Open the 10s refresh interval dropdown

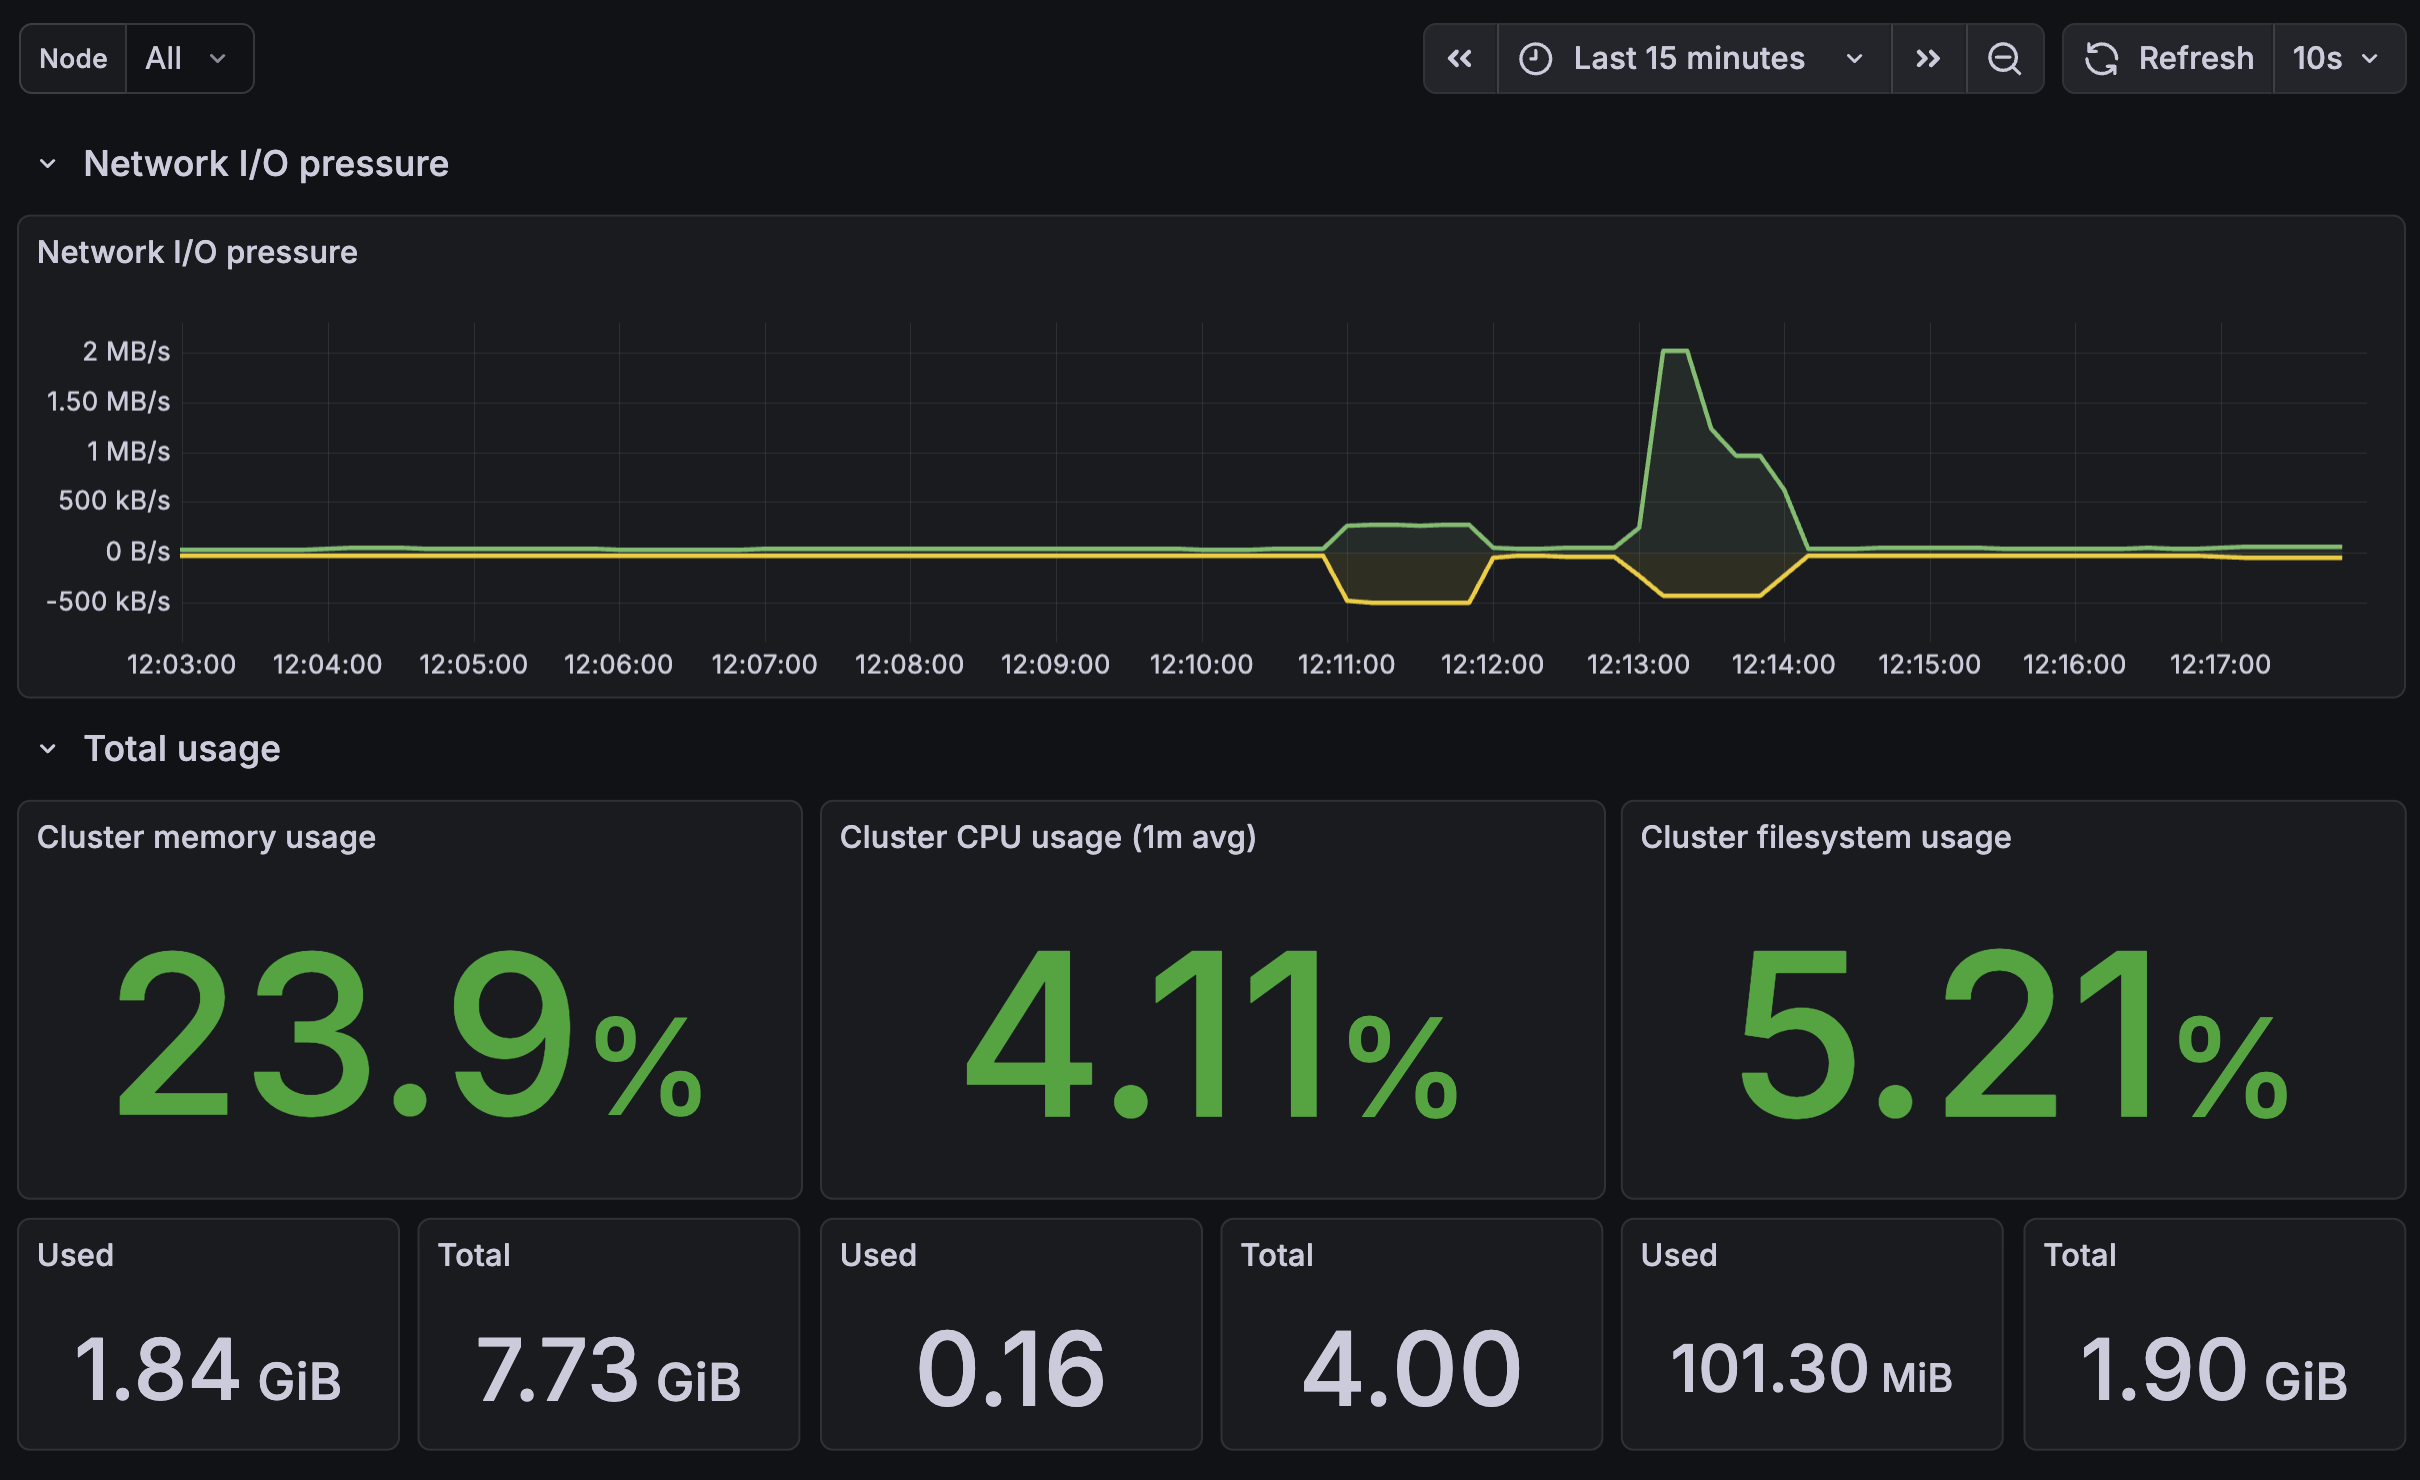[2337, 59]
